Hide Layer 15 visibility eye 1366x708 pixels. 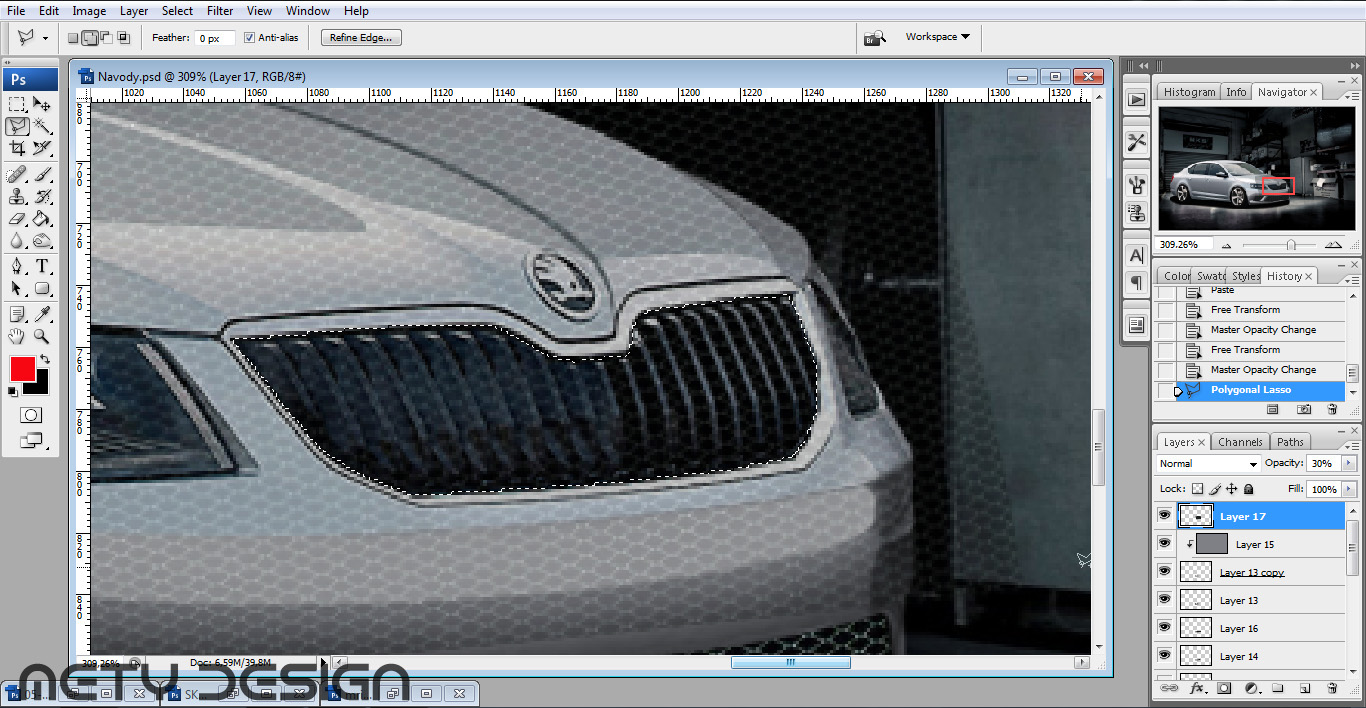pyautogui.click(x=1164, y=543)
